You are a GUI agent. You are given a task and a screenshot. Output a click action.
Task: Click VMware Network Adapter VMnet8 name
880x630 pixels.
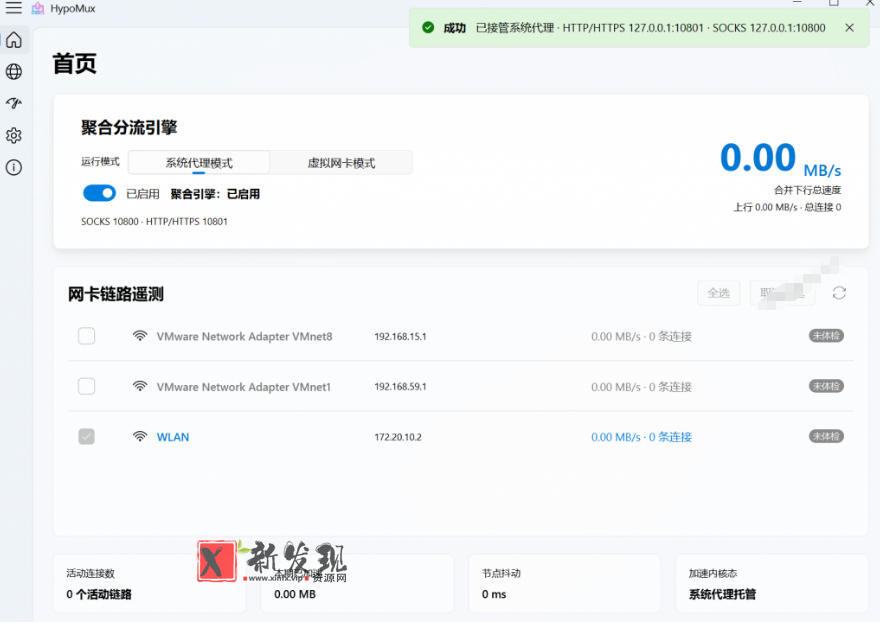tap(244, 337)
